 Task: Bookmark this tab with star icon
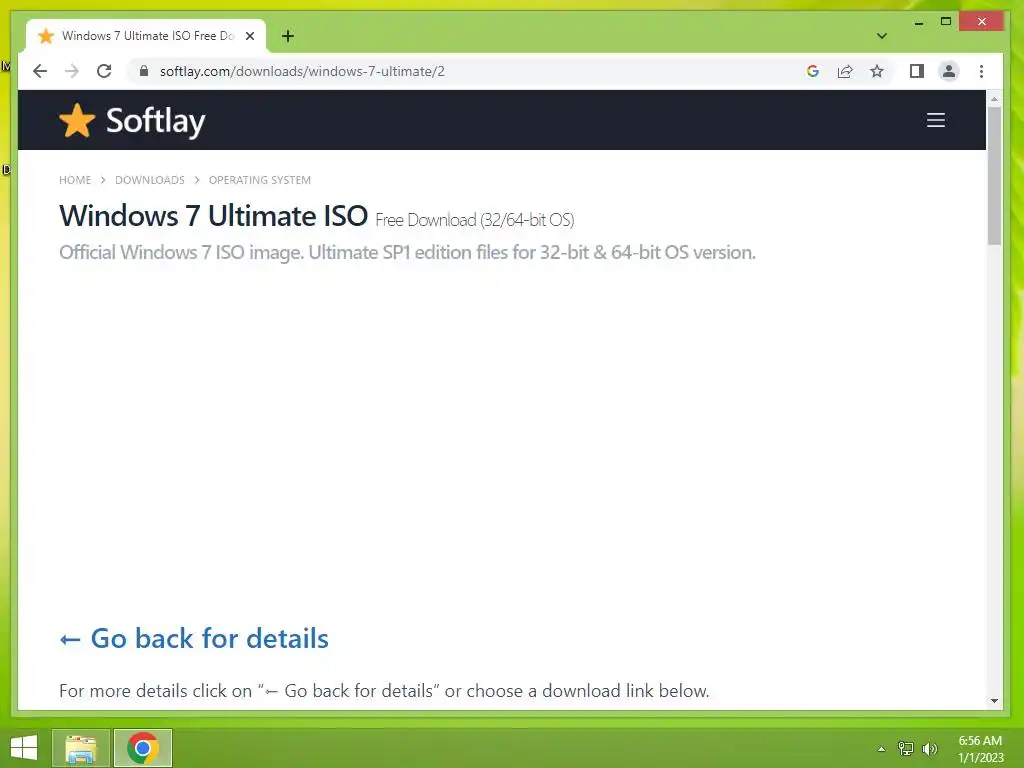pos(876,71)
